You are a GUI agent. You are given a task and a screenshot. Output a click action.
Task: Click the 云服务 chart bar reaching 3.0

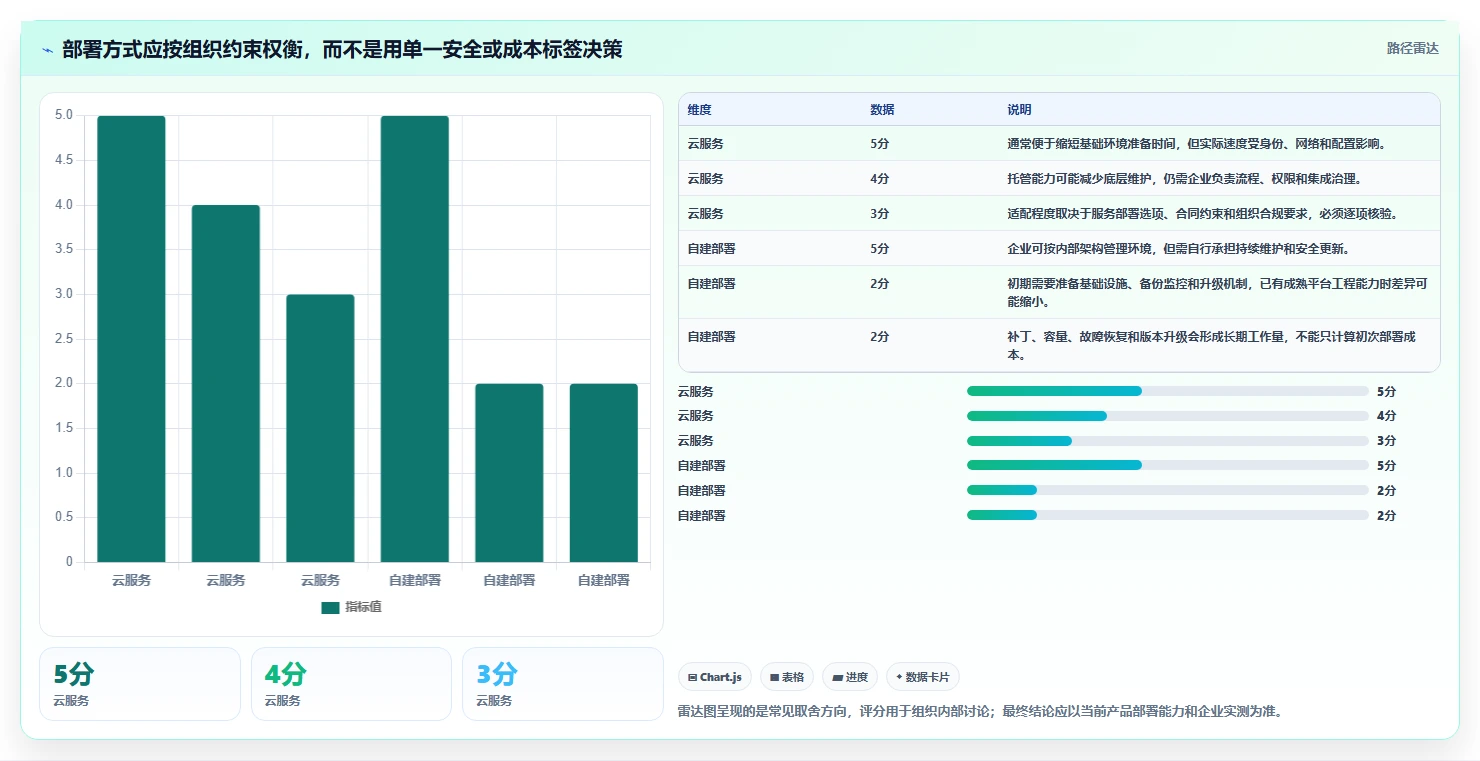(320, 428)
